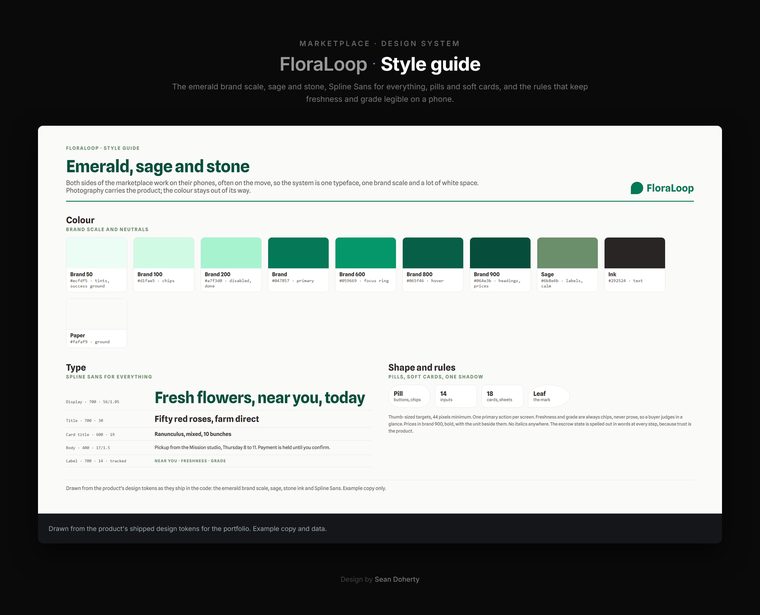Click the 'Colour' section heading
Viewport: 760px width, 615px height.
pos(80,220)
